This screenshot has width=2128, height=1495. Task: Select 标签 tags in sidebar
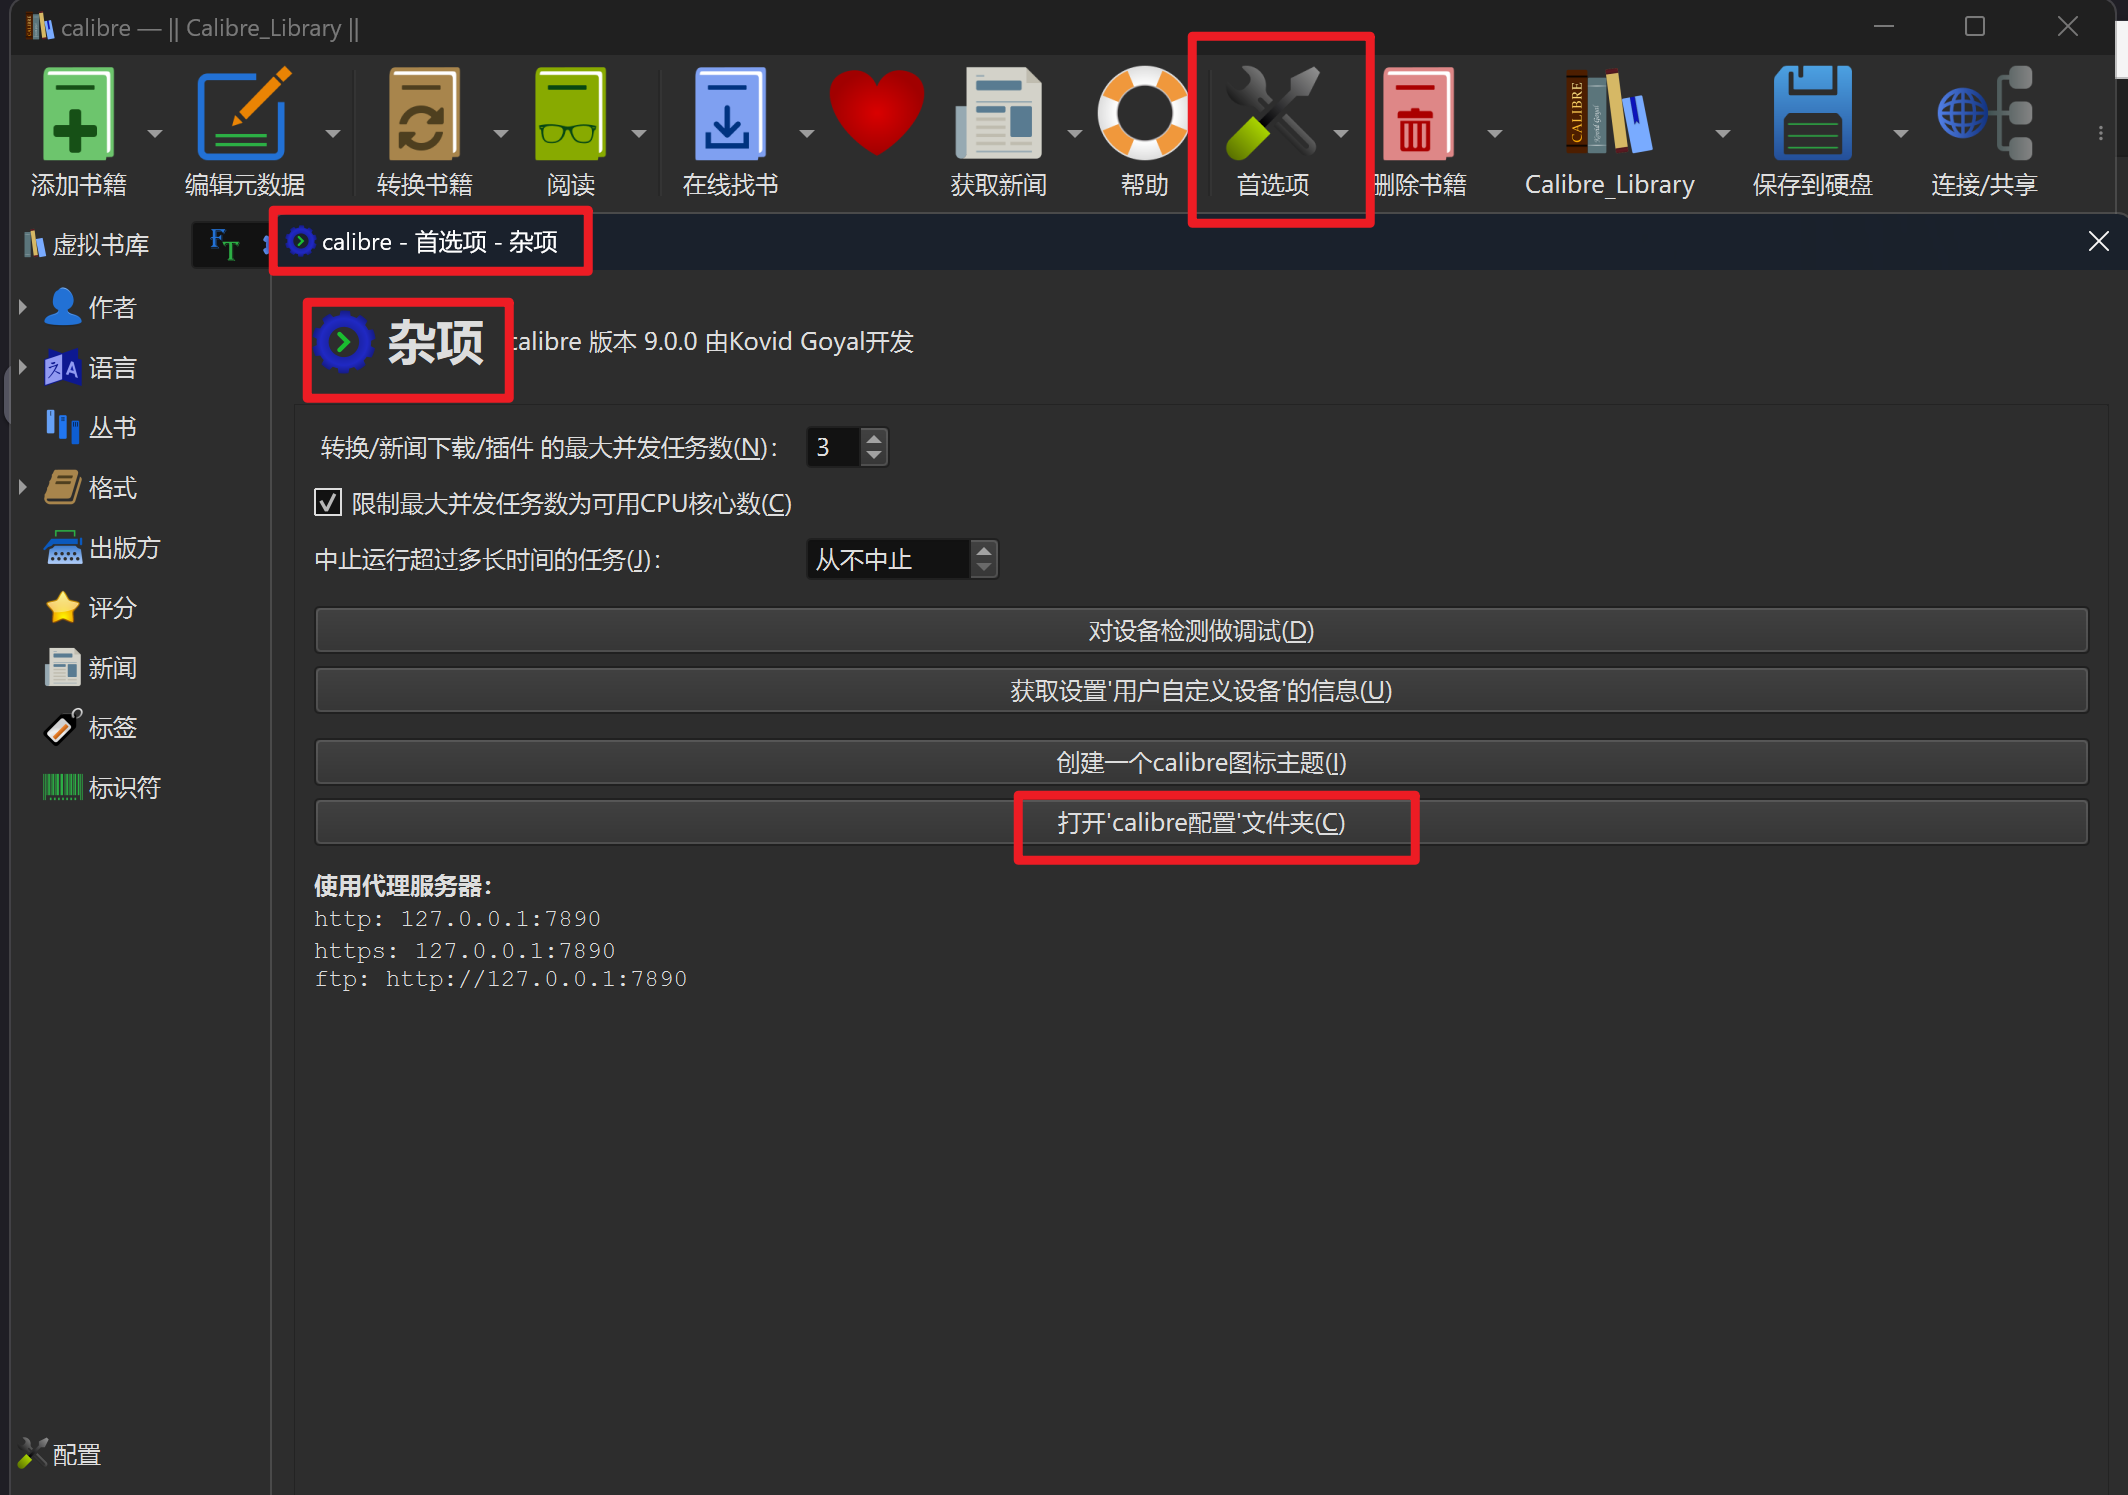point(112,727)
